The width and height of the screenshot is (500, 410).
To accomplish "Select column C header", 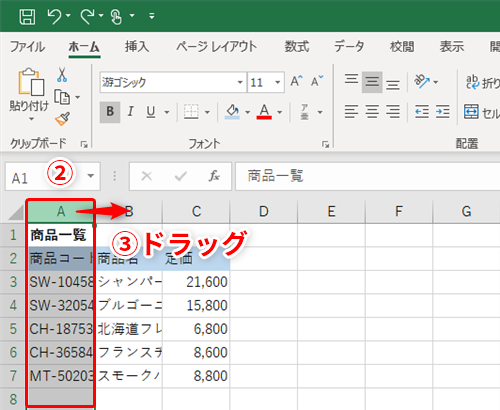I will tap(196, 212).
